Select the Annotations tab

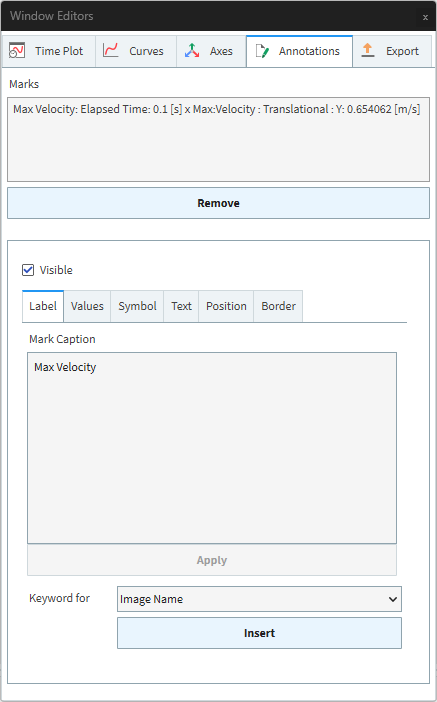coord(299,51)
